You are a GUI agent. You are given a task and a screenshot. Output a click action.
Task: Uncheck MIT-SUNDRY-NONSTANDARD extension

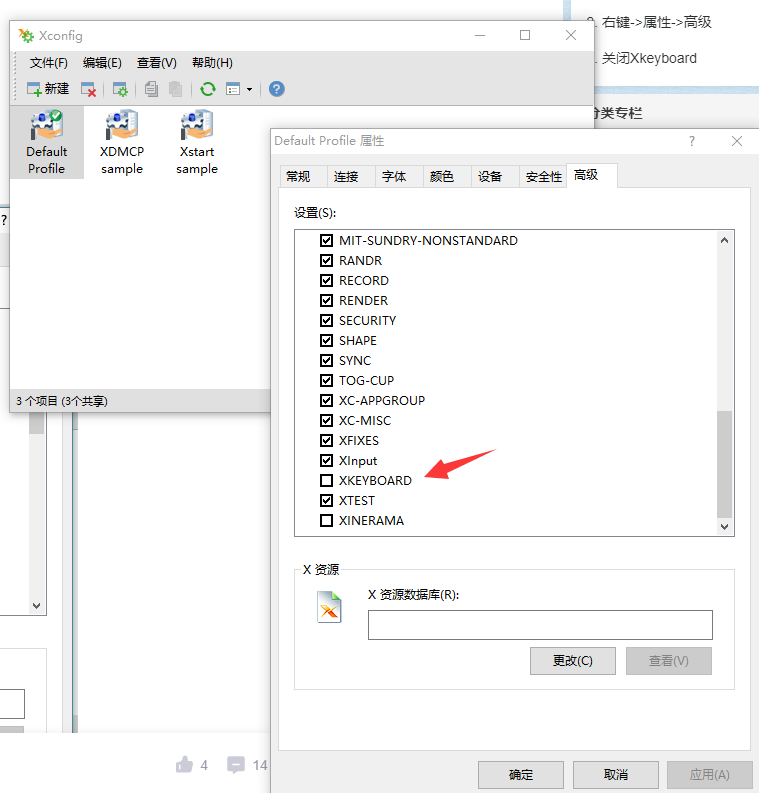[327, 240]
